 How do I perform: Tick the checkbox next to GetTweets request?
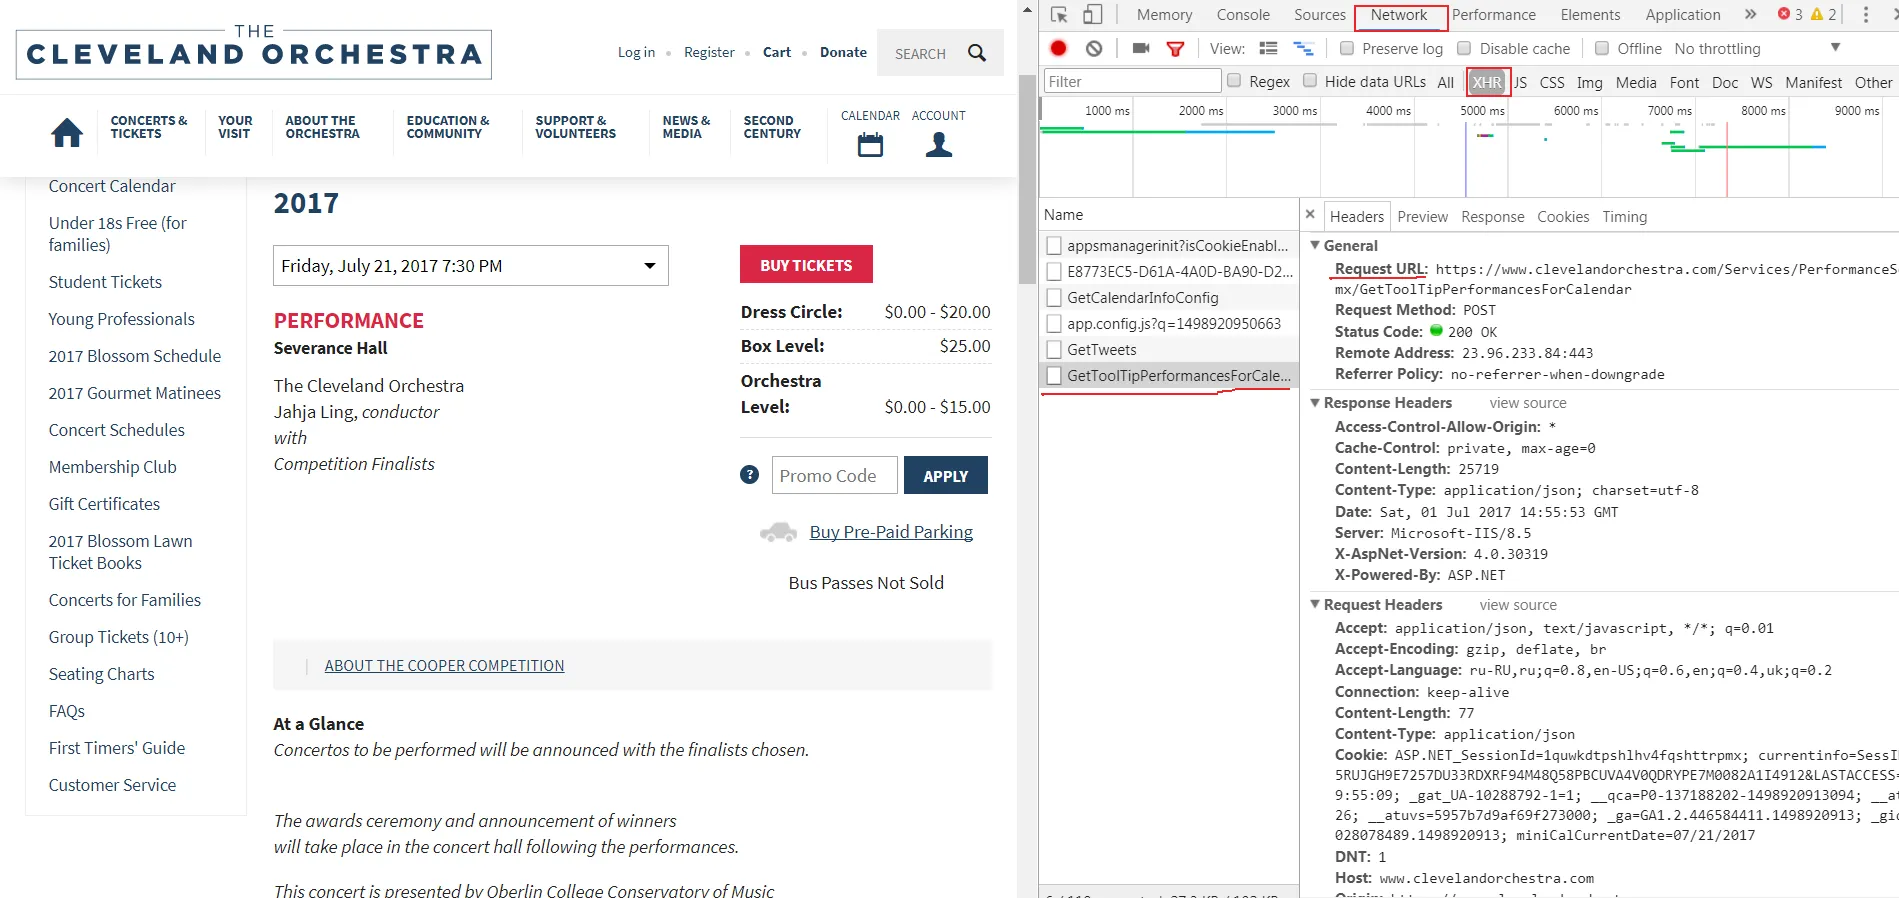[1054, 350]
